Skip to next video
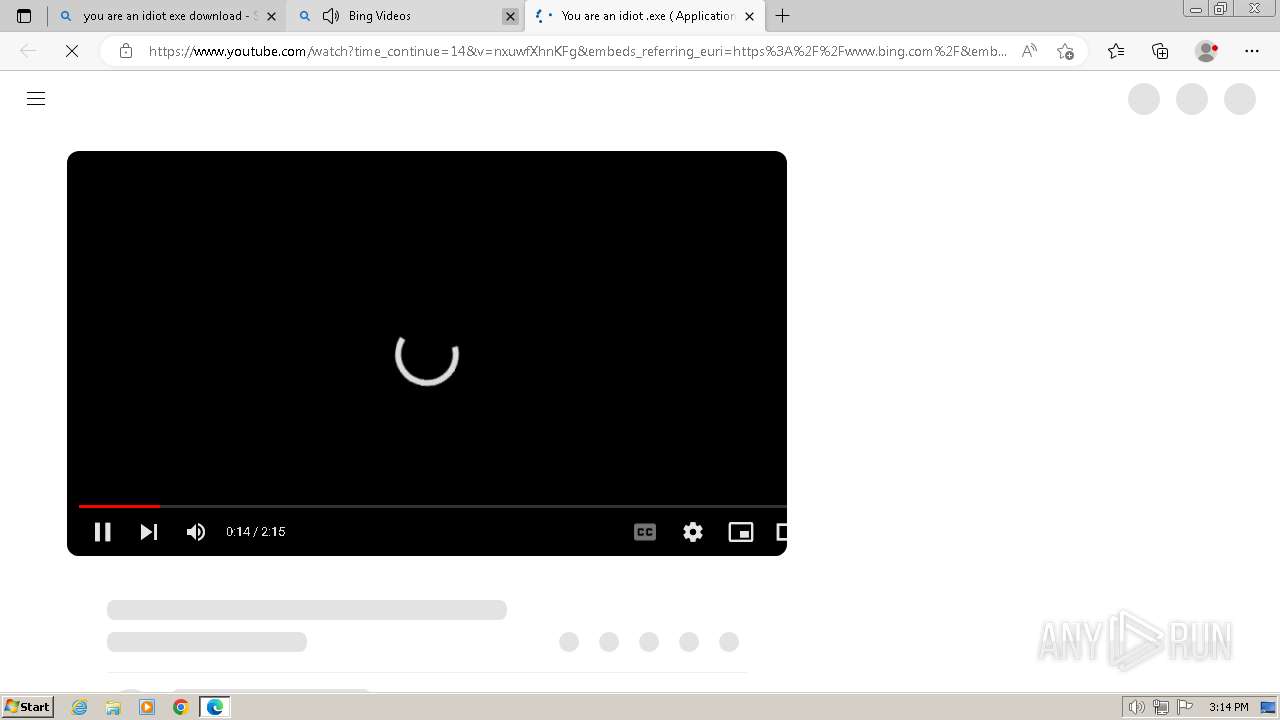This screenshot has height=720, width=1280. click(149, 532)
